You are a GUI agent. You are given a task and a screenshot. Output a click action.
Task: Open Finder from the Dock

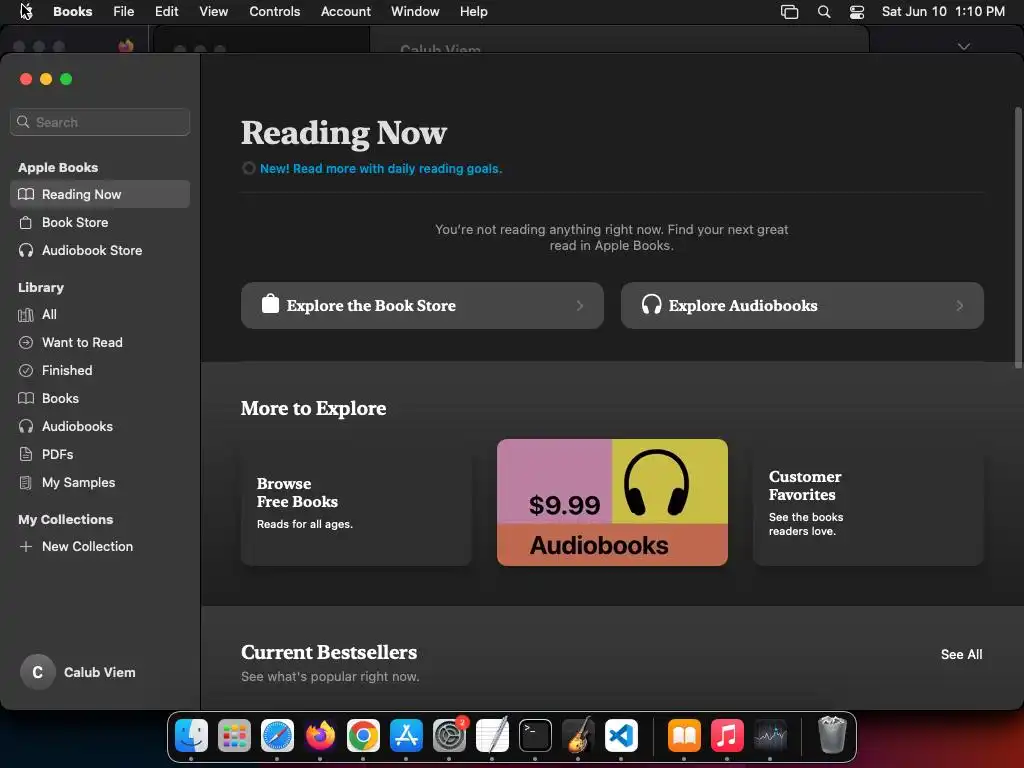pyautogui.click(x=191, y=735)
